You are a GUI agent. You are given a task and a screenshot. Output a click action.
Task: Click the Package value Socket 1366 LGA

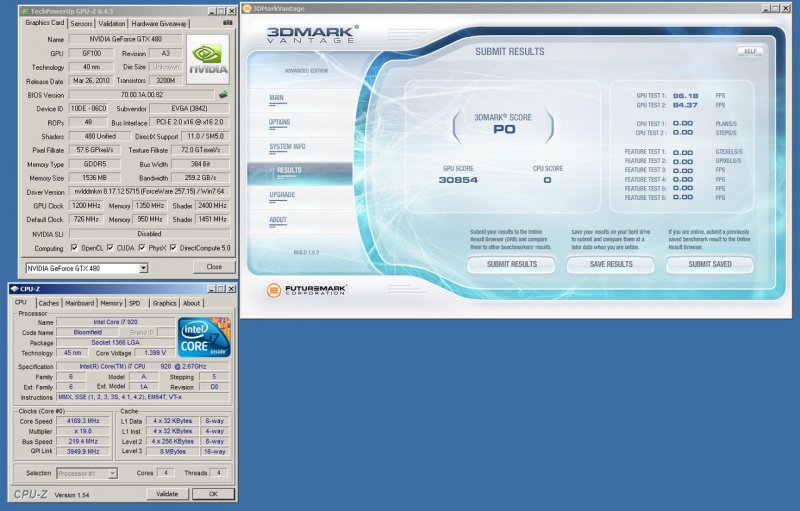pos(115,343)
